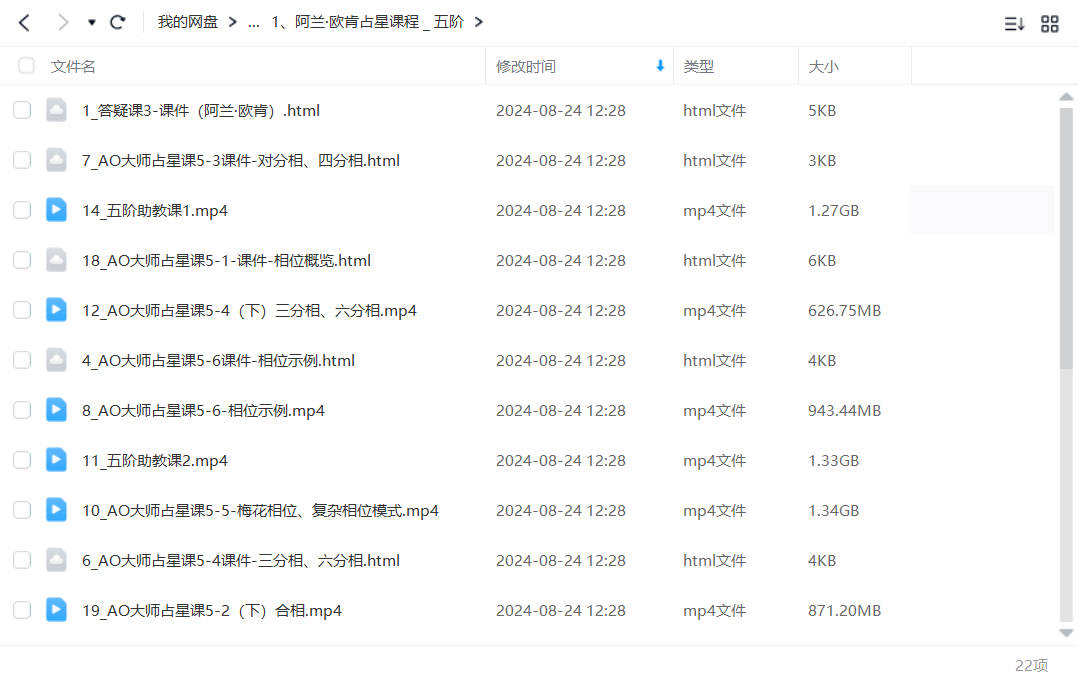The width and height of the screenshot is (1079, 679).
Task: Click video icon of 10_AO大师占星课5-5
Action: tap(56, 510)
